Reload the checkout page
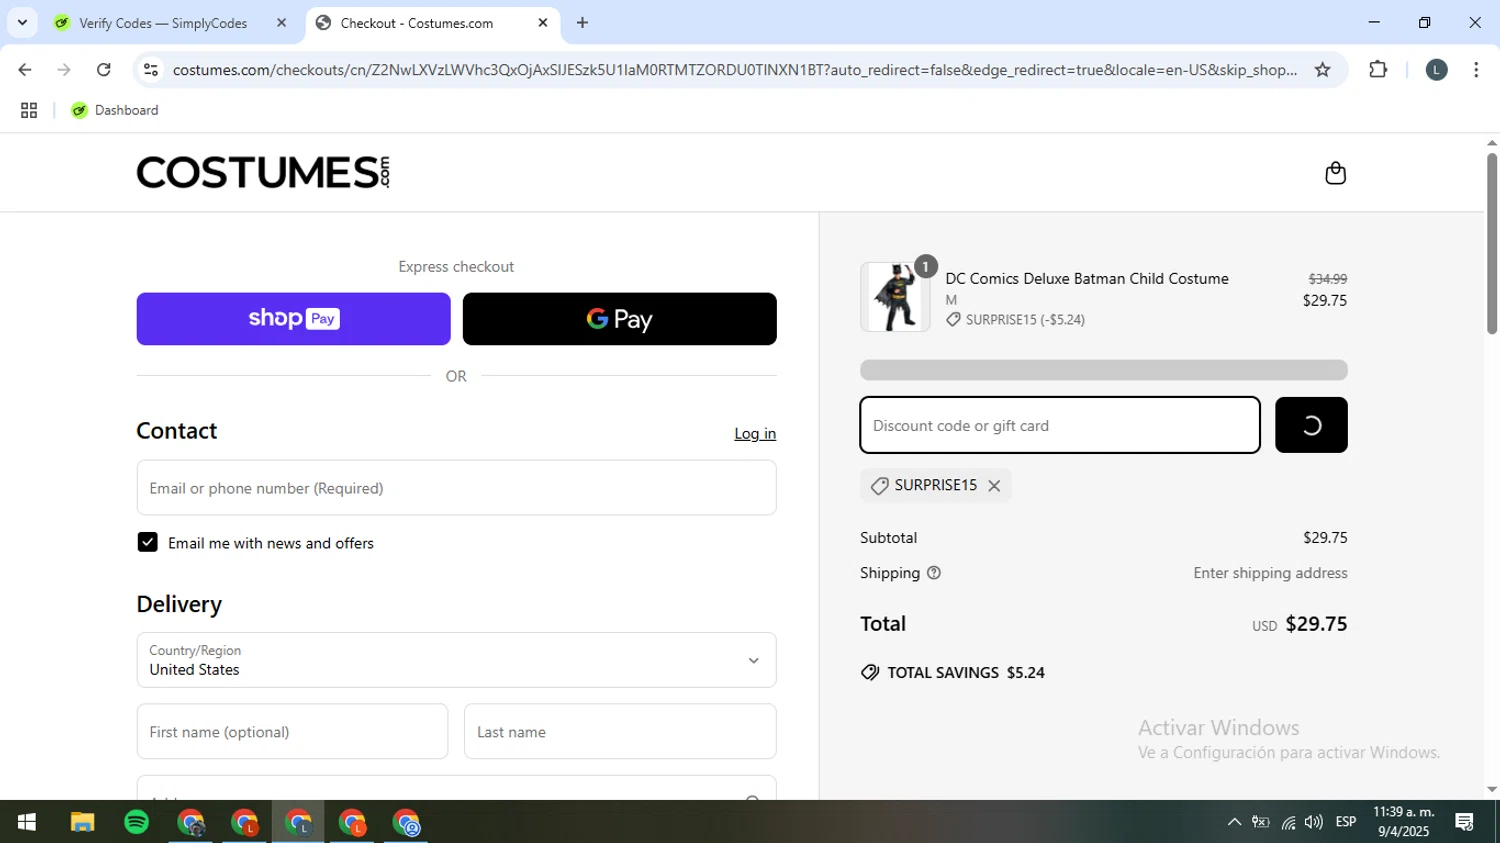 tap(104, 70)
